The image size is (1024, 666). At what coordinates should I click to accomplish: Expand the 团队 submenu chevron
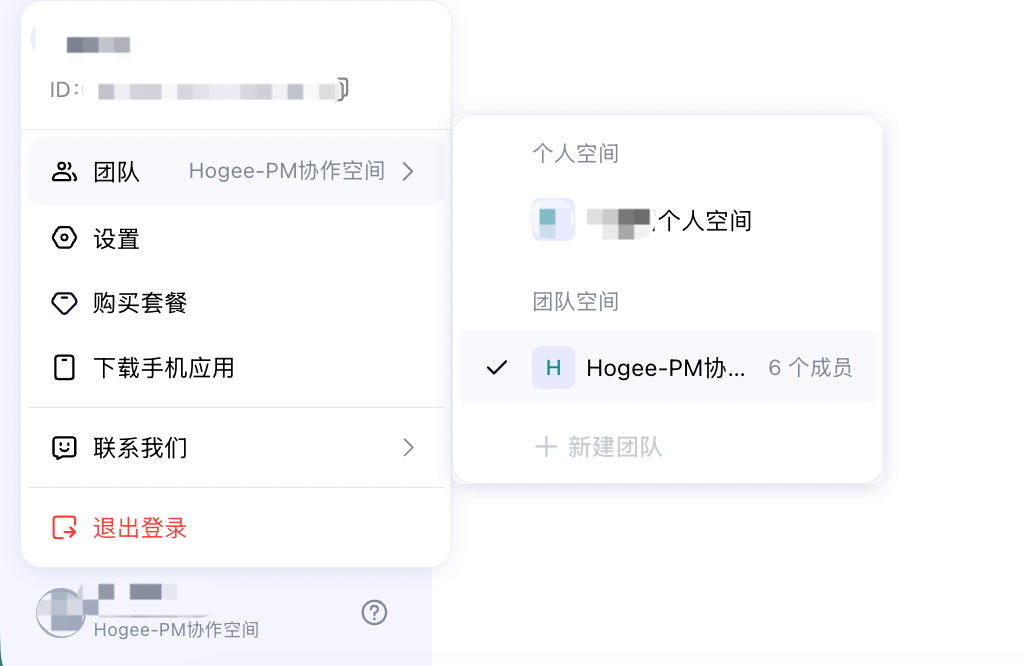(x=409, y=172)
